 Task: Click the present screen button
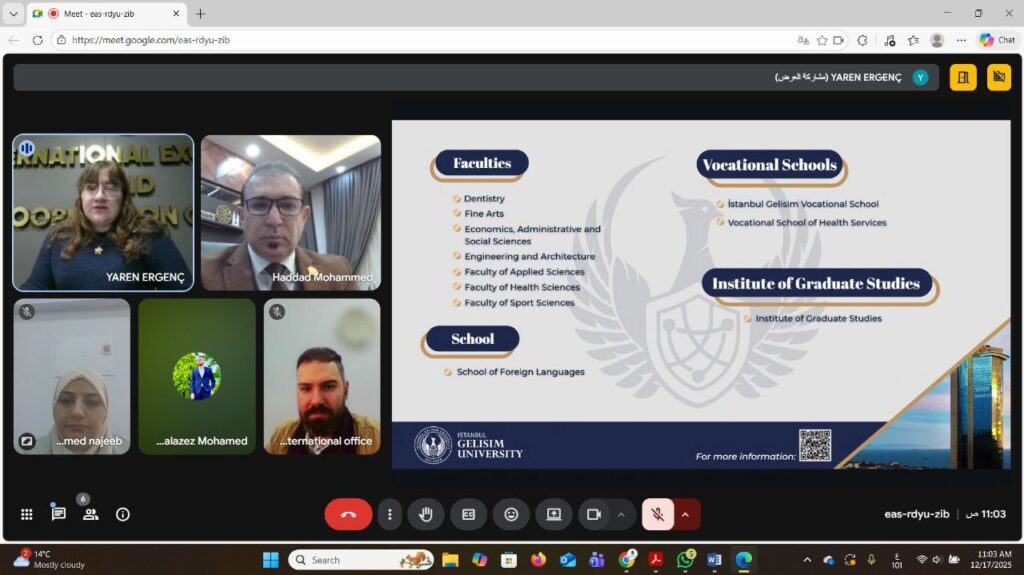(553, 514)
